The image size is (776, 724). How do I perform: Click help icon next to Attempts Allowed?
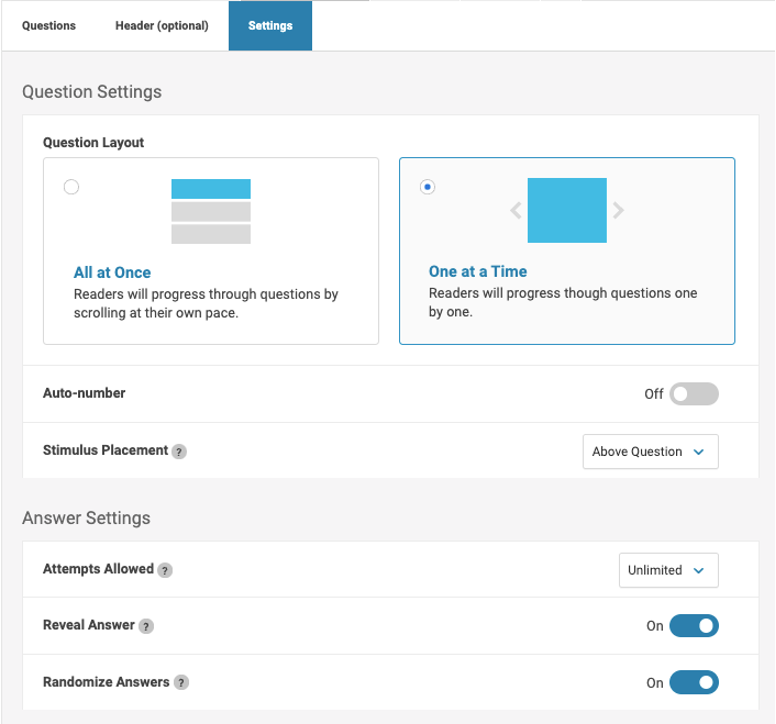[165, 570]
